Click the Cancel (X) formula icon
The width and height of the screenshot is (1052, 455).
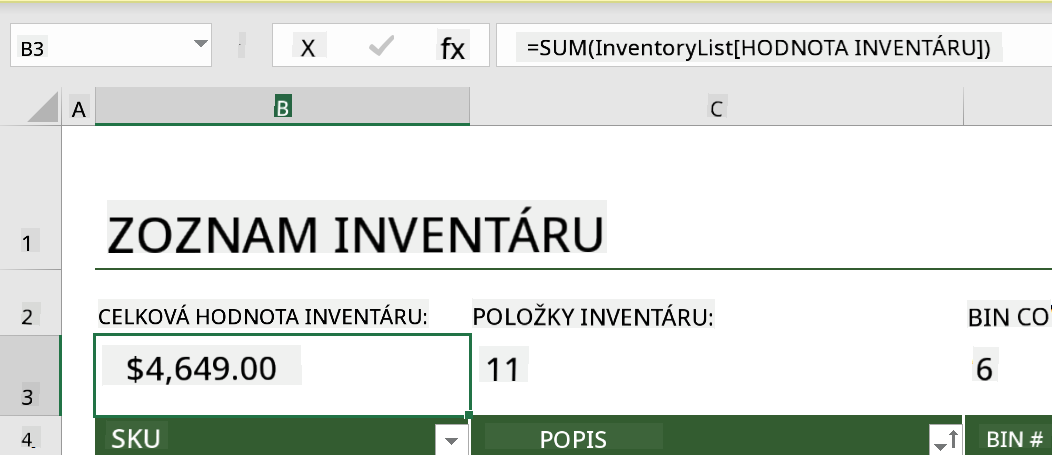click(x=307, y=48)
